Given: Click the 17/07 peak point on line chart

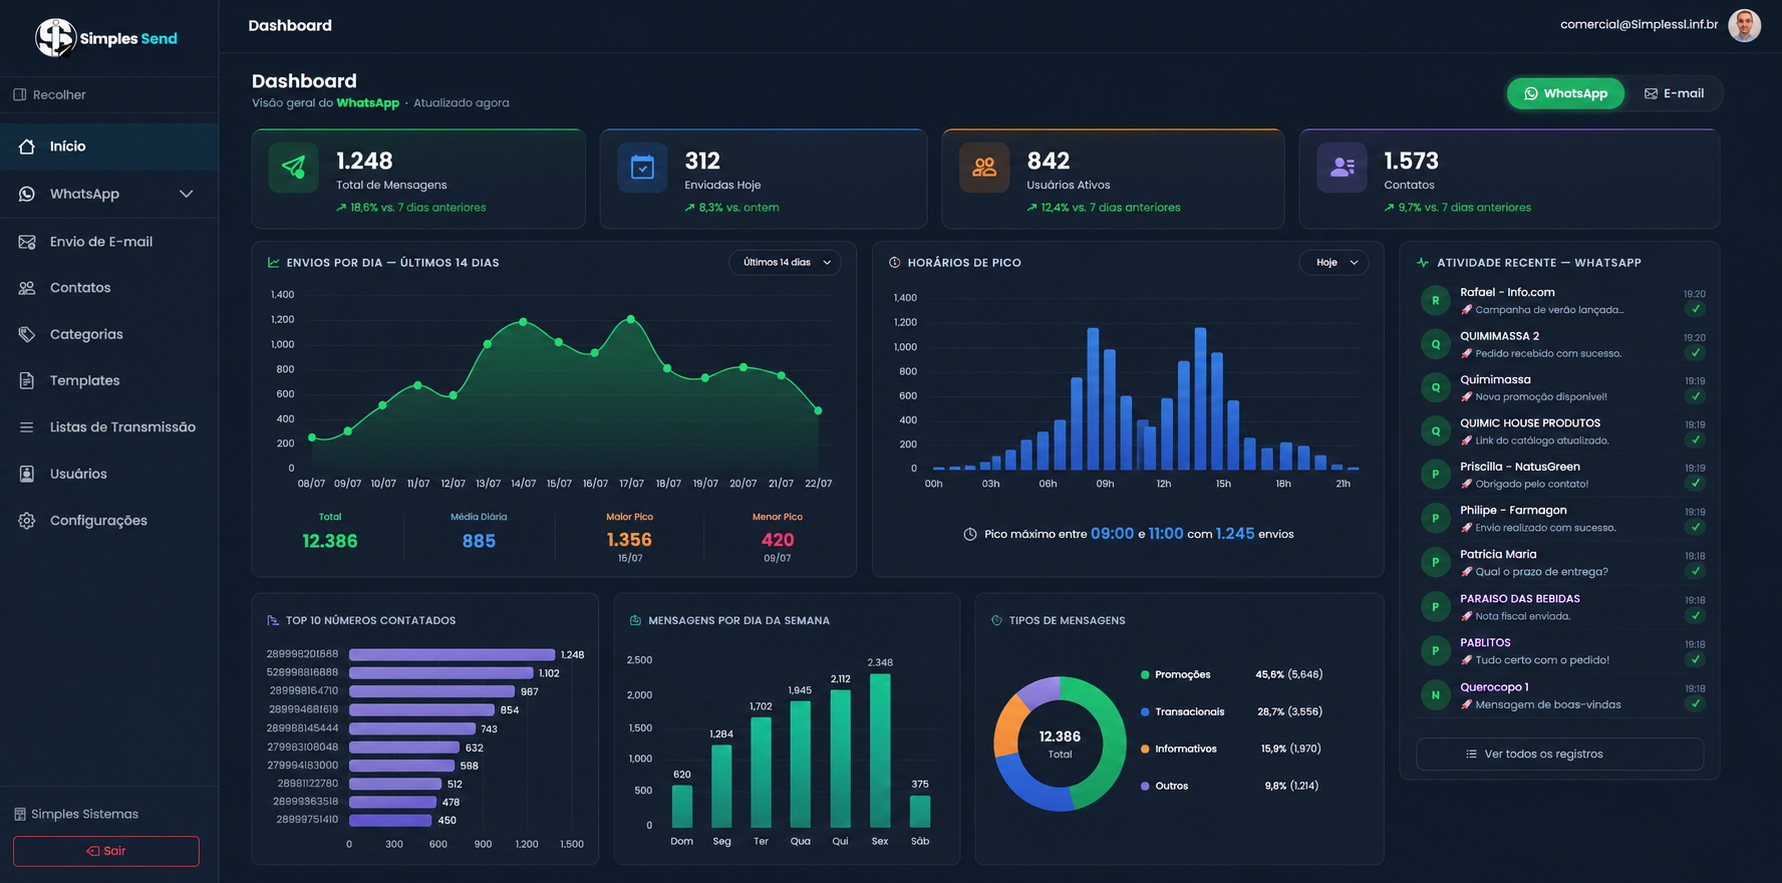Looking at the screenshot, I should [631, 319].
